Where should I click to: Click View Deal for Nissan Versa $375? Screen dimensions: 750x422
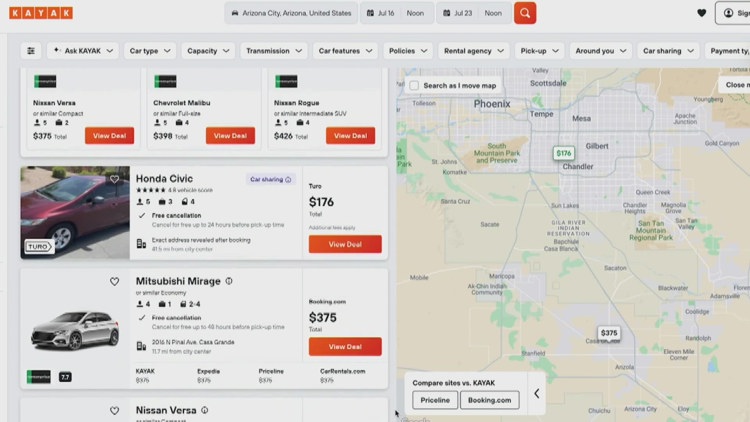click(x=110, y=136)
